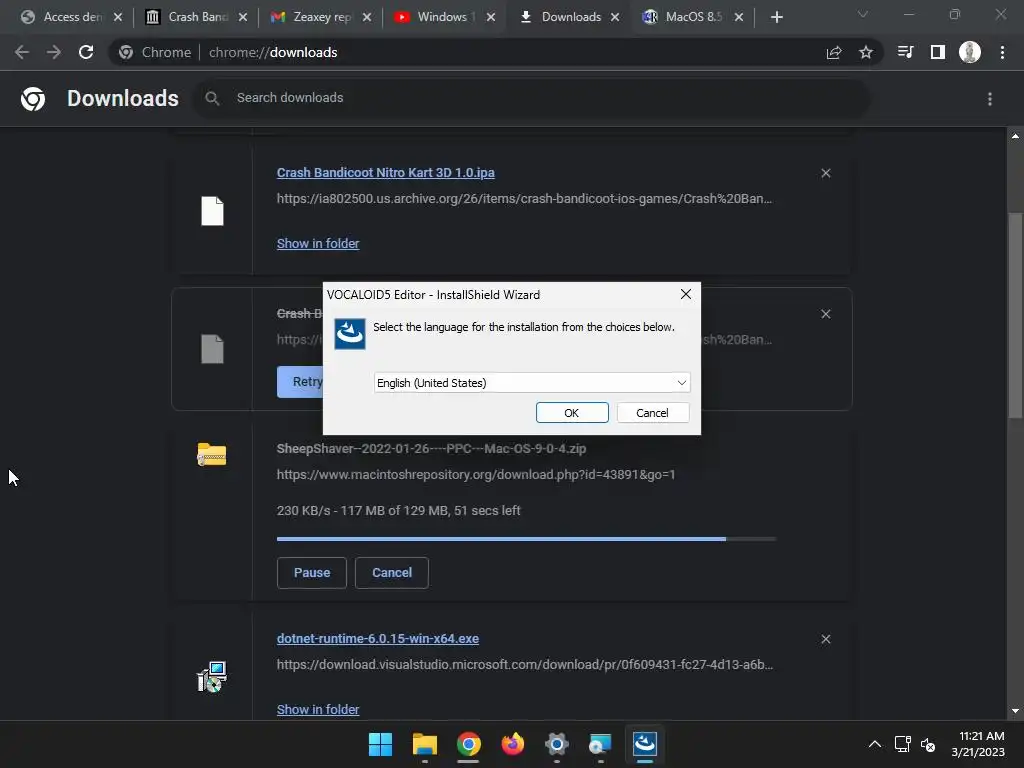The image size is (1024, 768).
Task: Share this page using address bar icon
Action: click(x=834, y=52)
